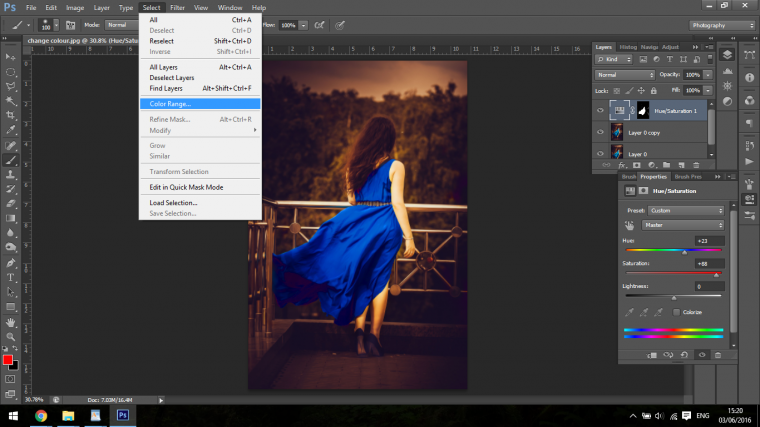Image resolution: width=760 pixels, height=427 pixels.
Task: Enable the Colorize checkbox
Action: pos(676,312)
